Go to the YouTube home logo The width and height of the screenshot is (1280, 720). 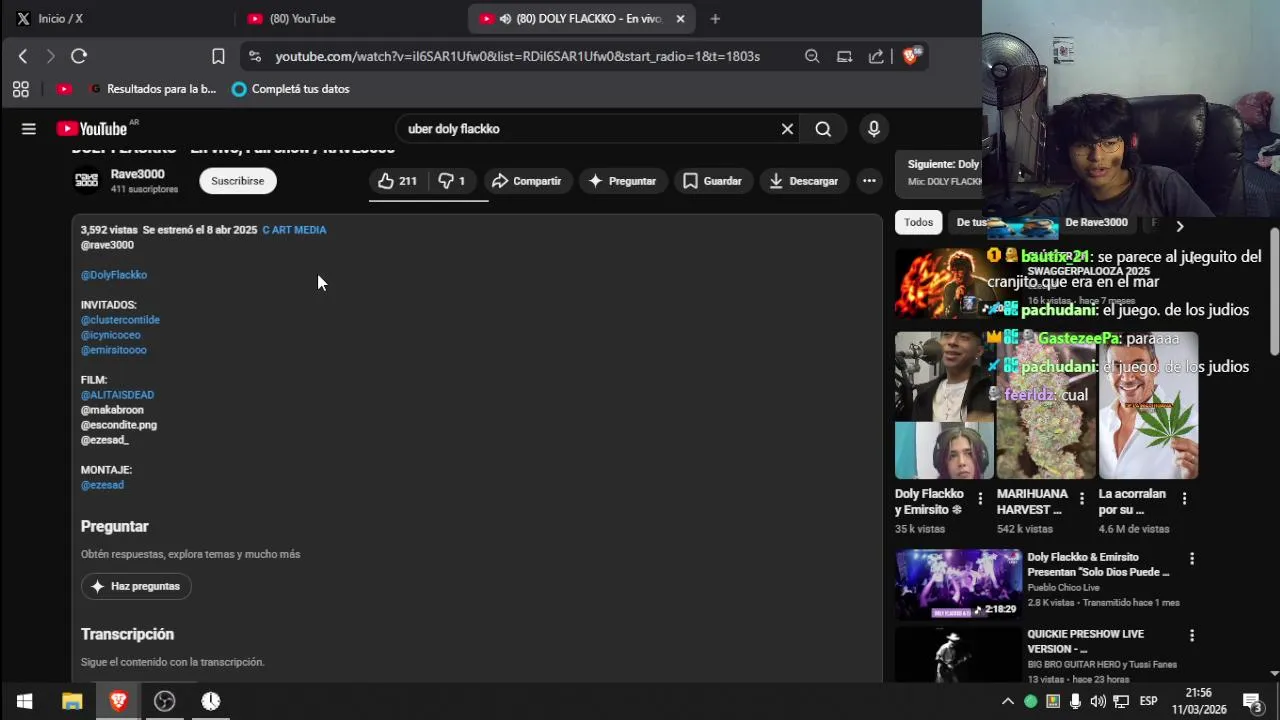(x=92, y=129)
